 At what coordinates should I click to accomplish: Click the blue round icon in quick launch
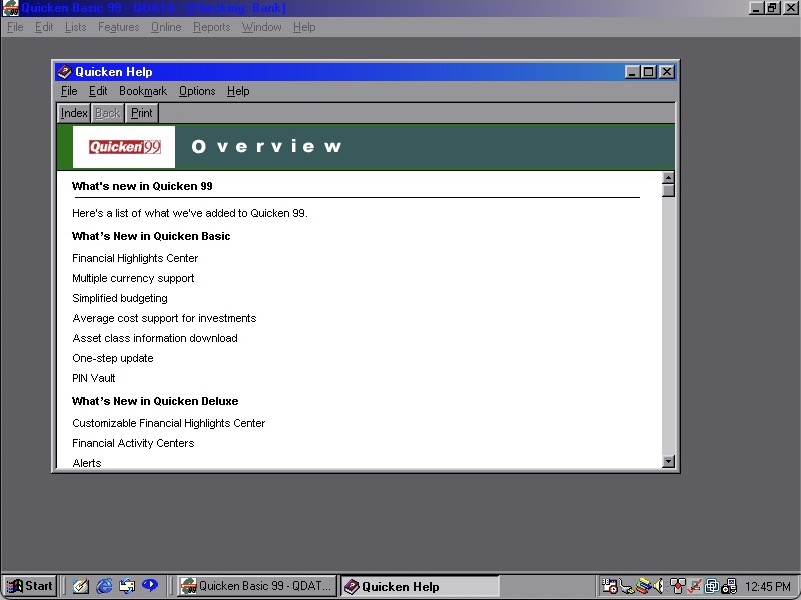point(150,586)
